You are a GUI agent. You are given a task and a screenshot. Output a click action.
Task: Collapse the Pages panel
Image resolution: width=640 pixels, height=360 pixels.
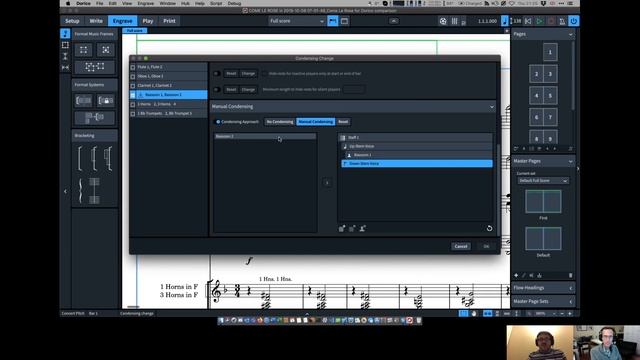coord(571,34)
